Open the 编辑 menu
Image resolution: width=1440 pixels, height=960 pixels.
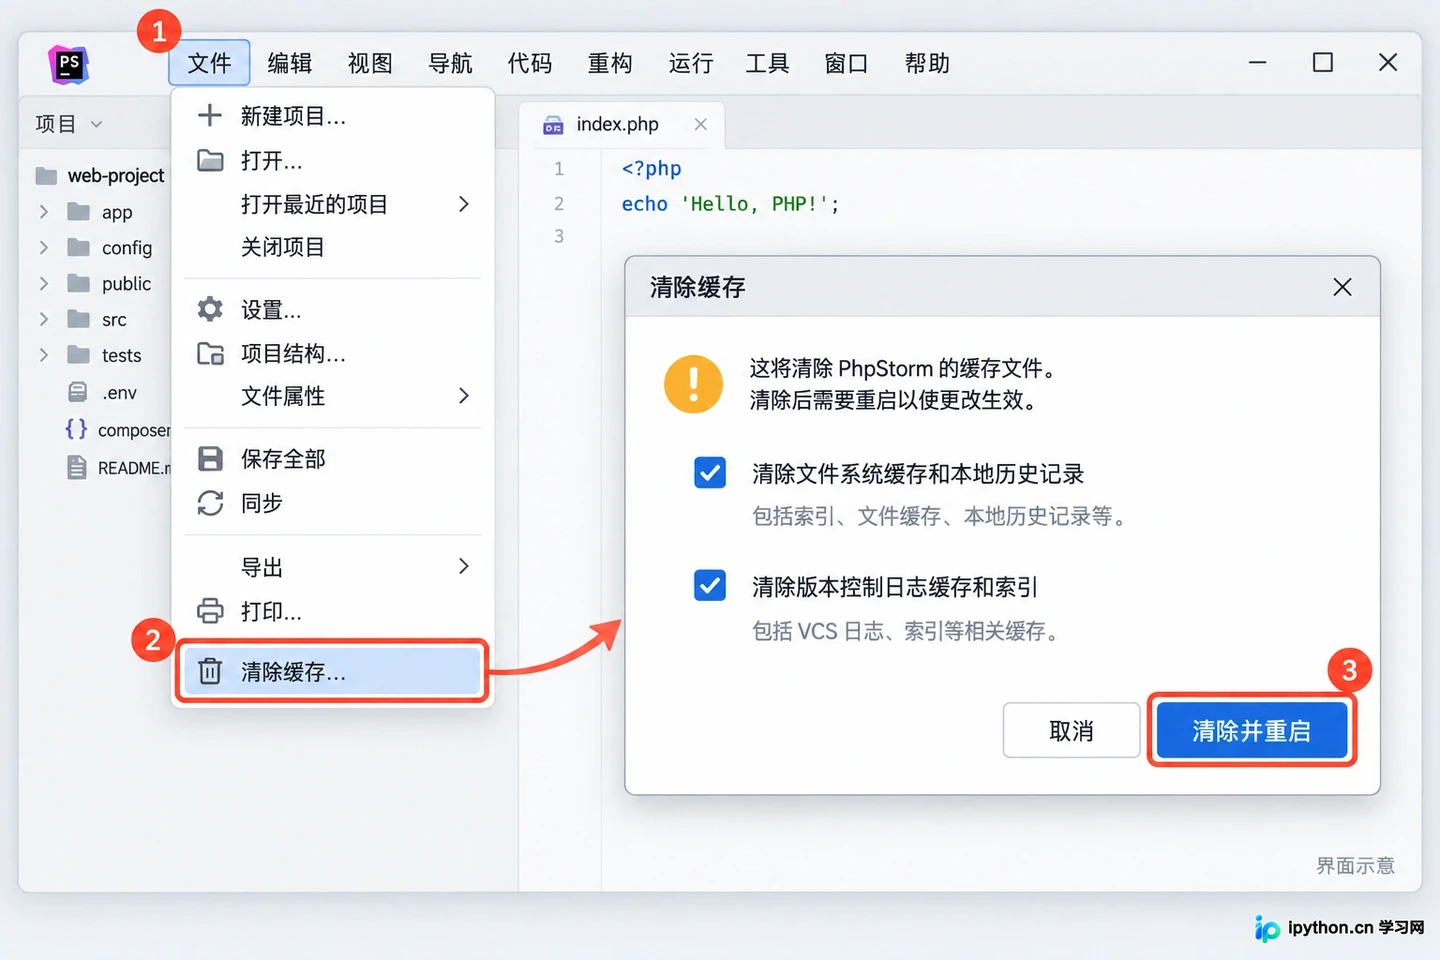[290, 63]
